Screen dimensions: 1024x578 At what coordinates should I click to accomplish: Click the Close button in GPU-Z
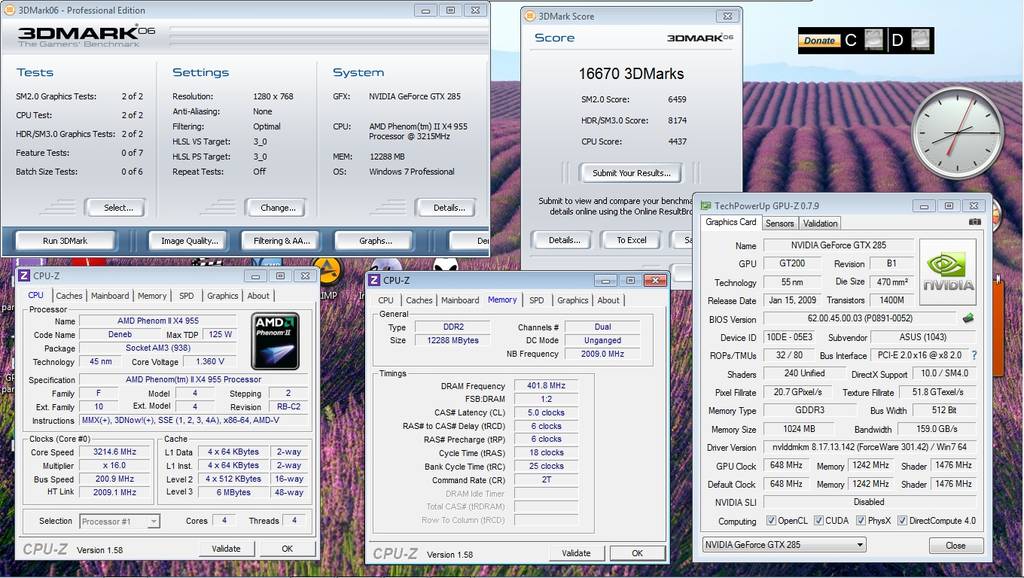click(955, 545)
